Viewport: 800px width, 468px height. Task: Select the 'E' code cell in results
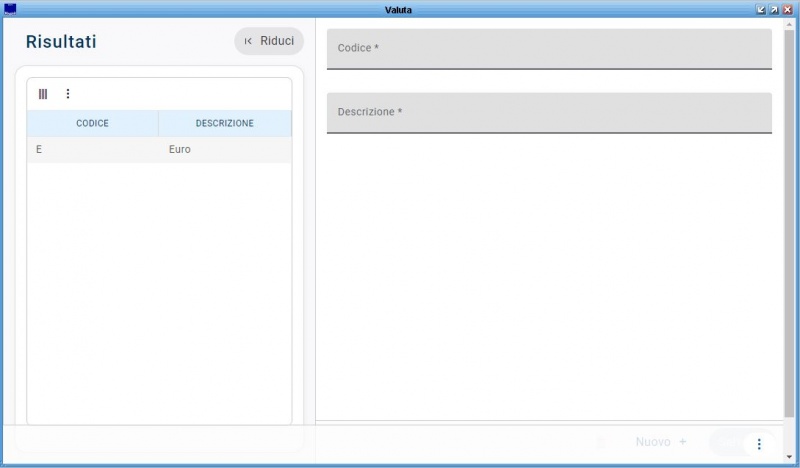[x=92, y=150]
